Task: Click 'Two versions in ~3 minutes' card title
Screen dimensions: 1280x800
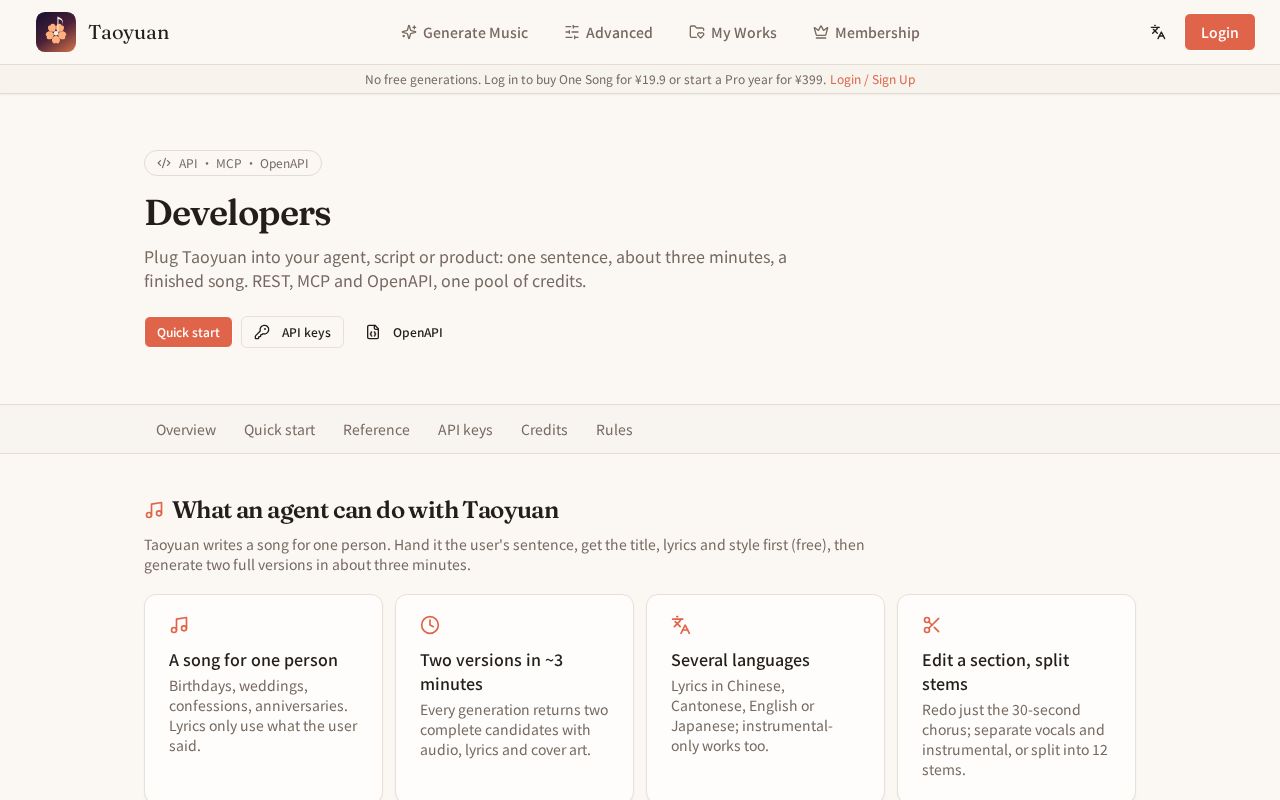Action: pos(514,672)
